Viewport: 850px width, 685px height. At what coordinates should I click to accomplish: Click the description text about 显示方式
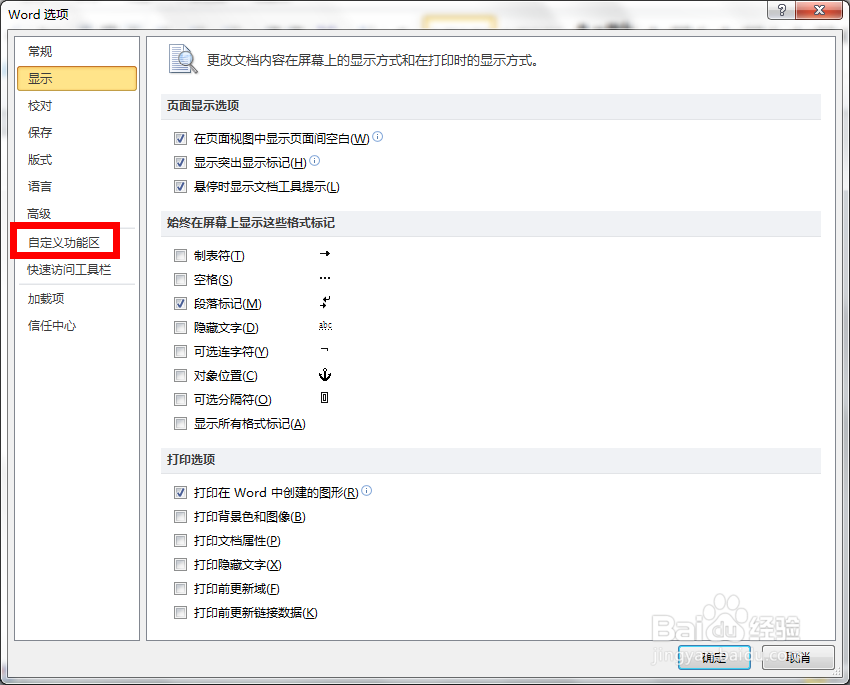coord(372,60)
